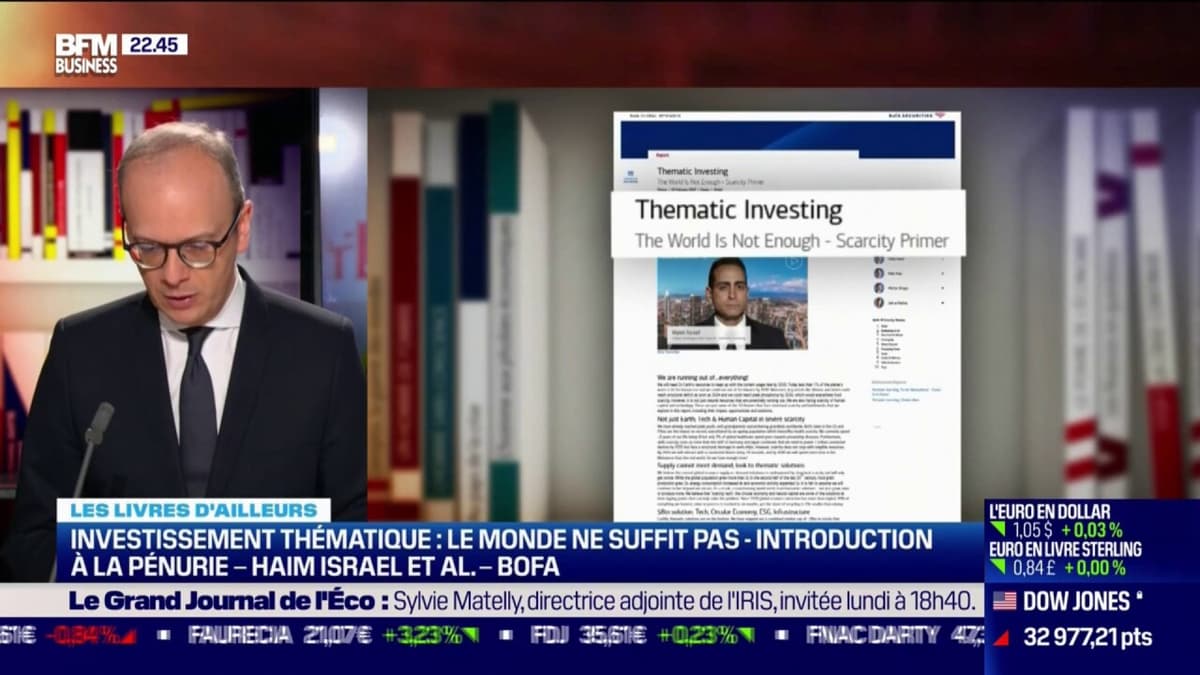Select the Sylvie Matelly programme announcement text
Screen dimensions: 1200x675
click(682, 601)
